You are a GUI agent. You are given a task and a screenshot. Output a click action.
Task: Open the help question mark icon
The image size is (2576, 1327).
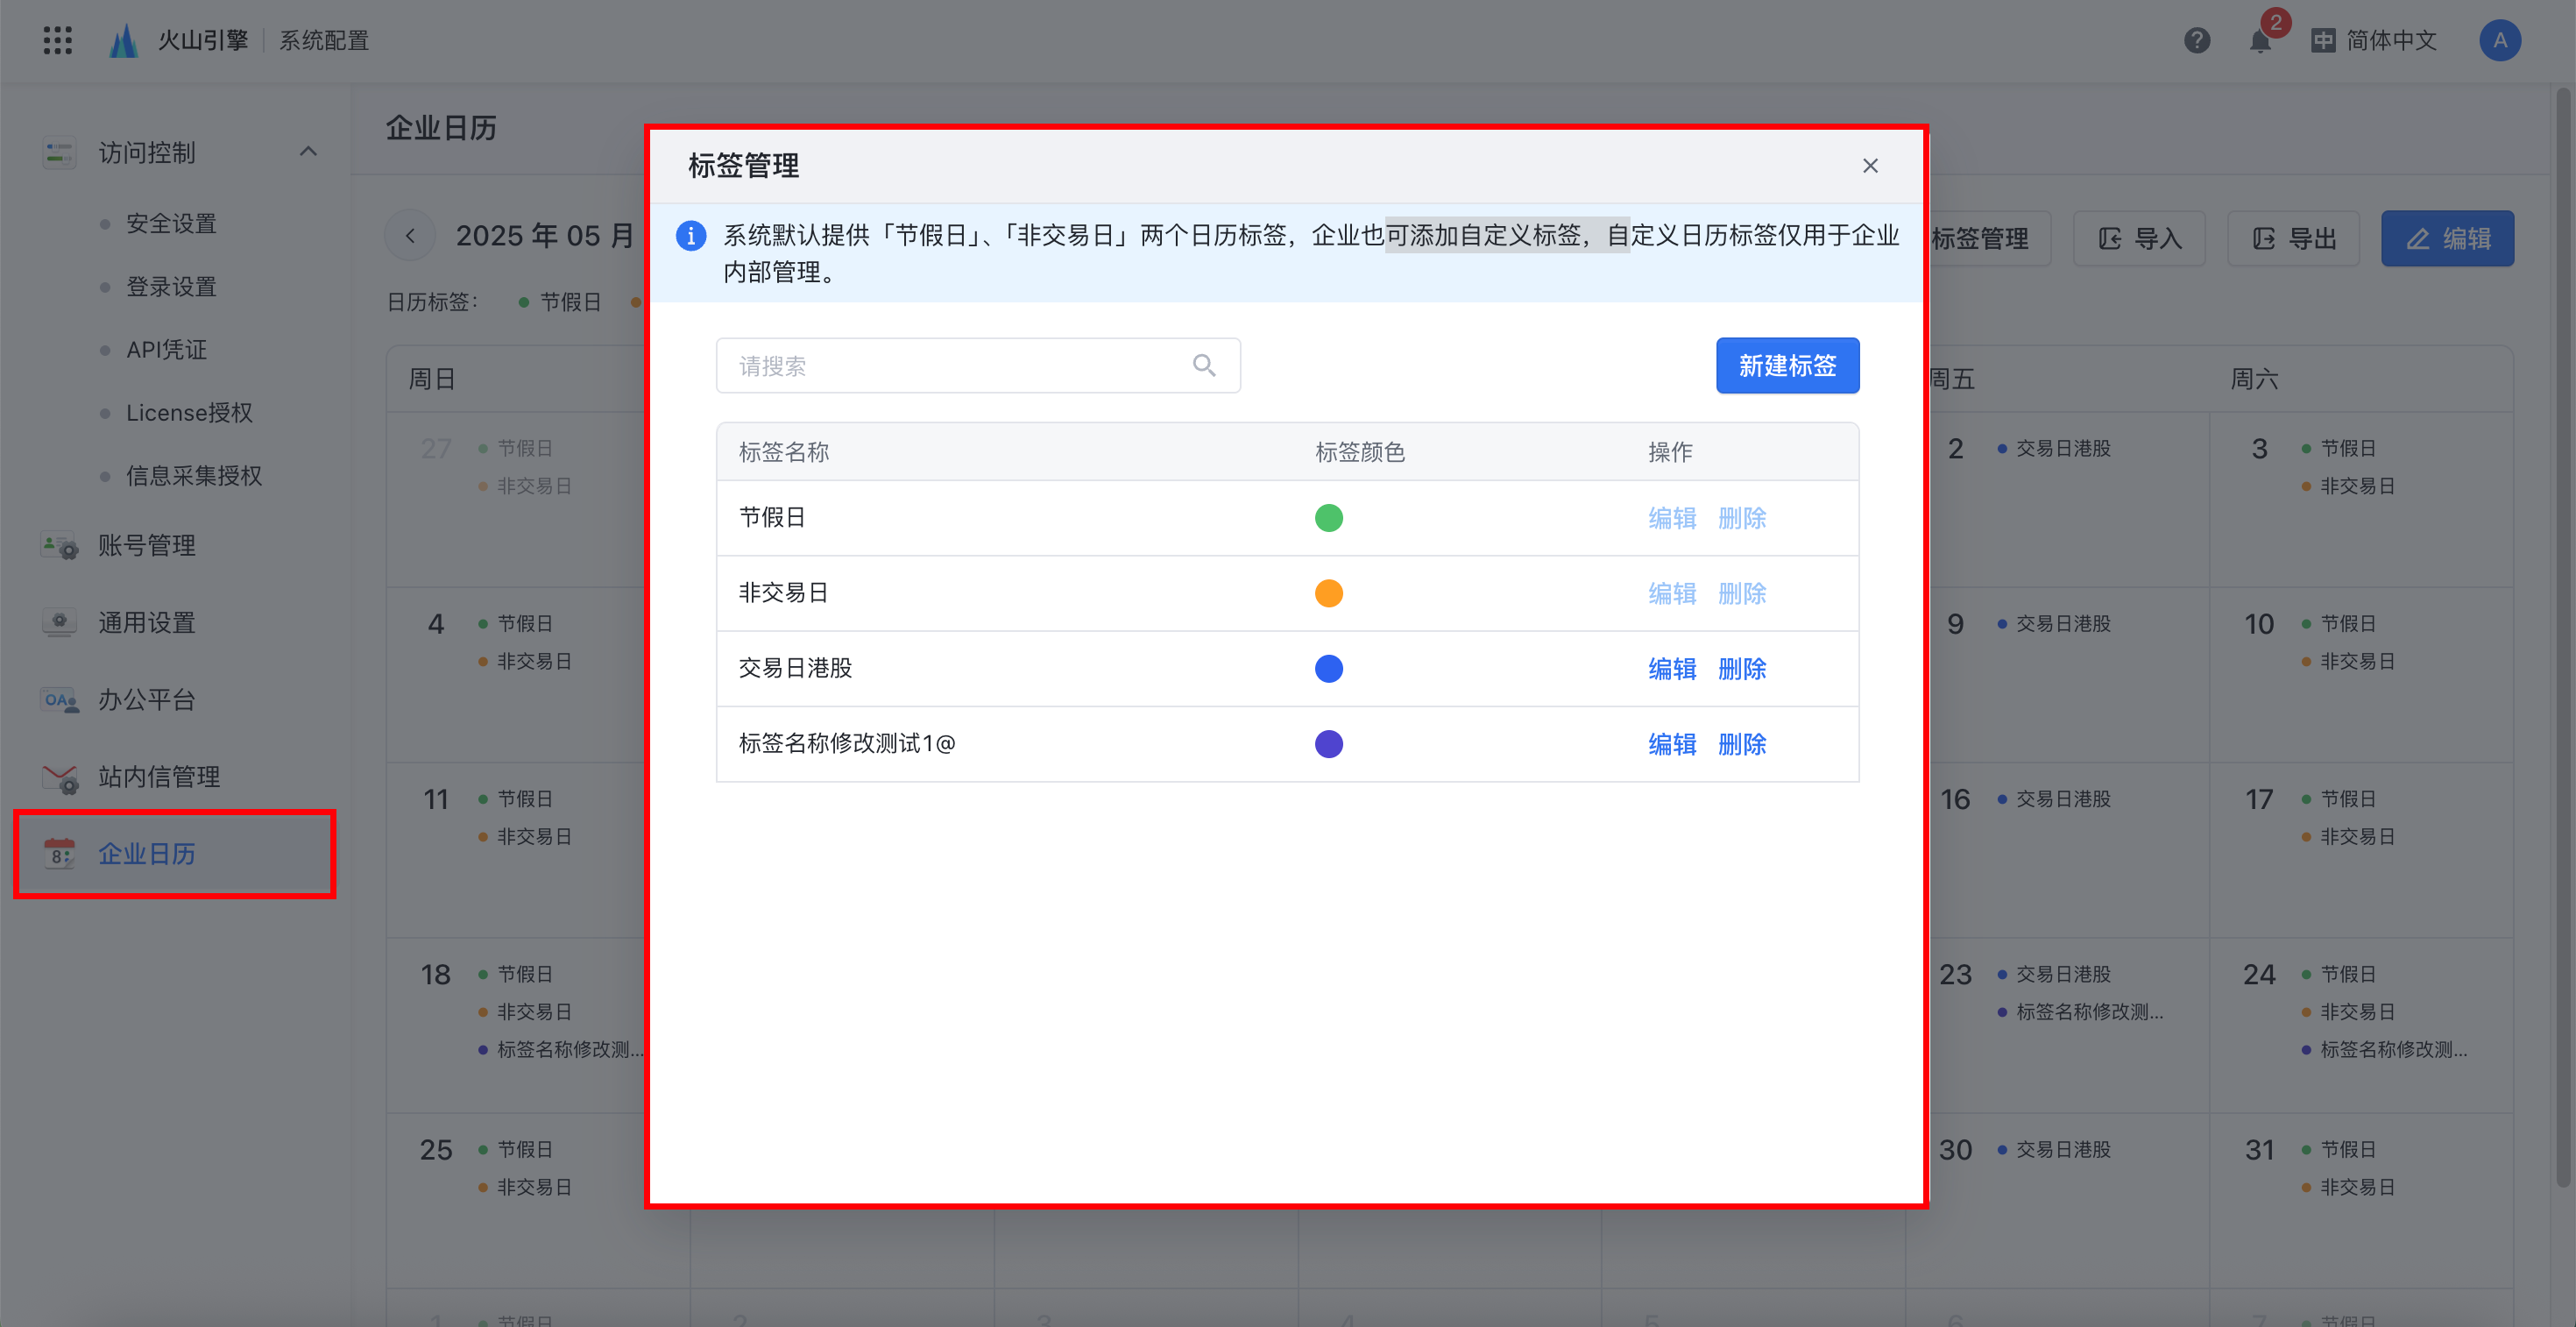point(2196,40)
